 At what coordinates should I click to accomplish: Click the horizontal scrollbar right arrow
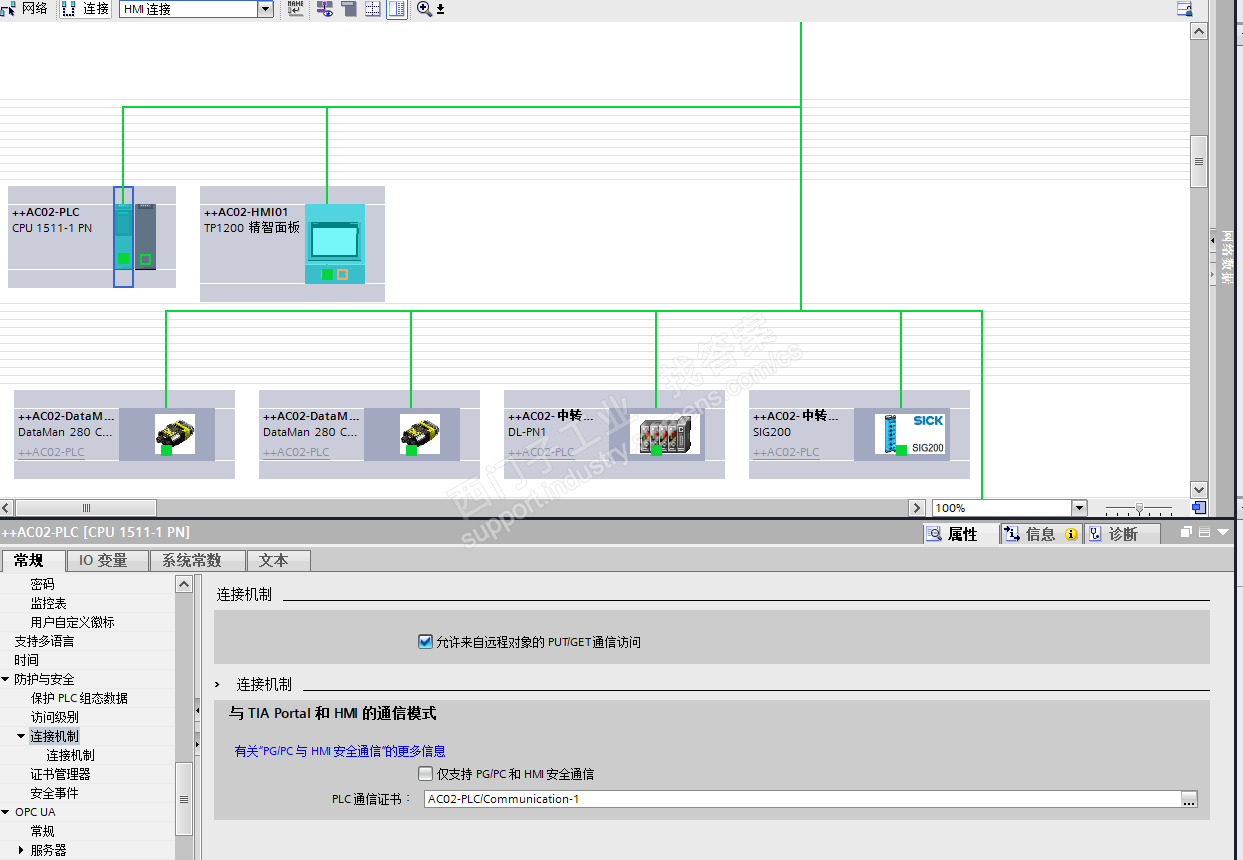click(916, 508)
